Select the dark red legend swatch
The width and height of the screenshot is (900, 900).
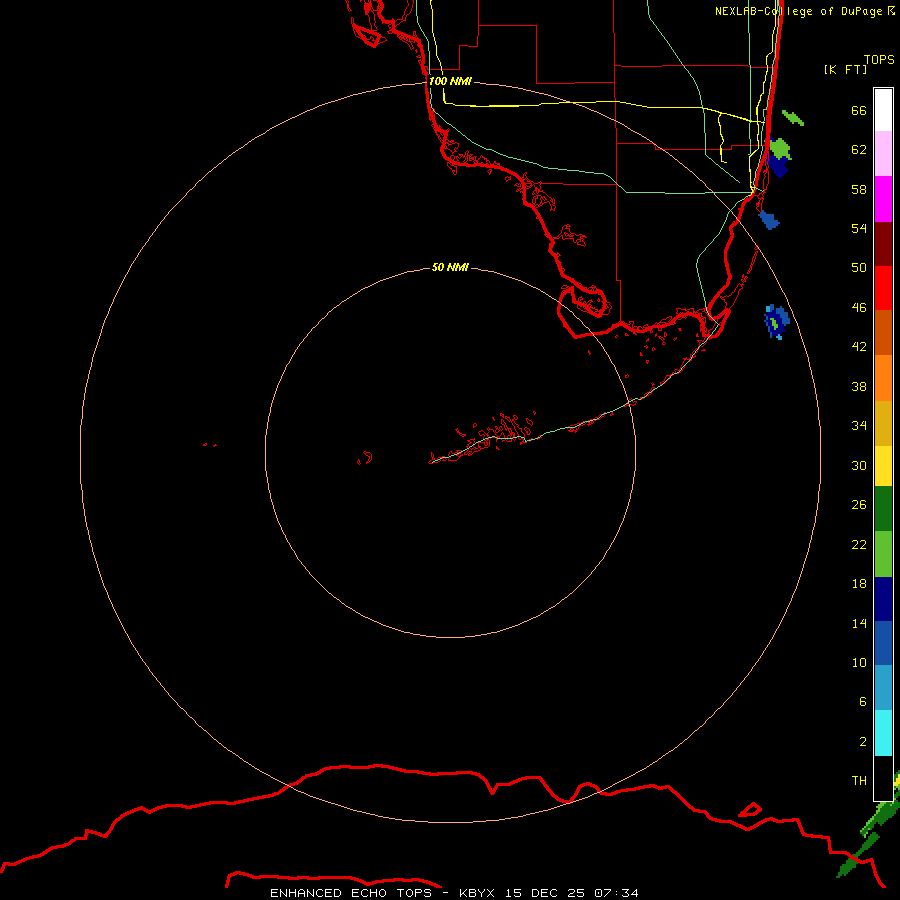click(883, 244)
